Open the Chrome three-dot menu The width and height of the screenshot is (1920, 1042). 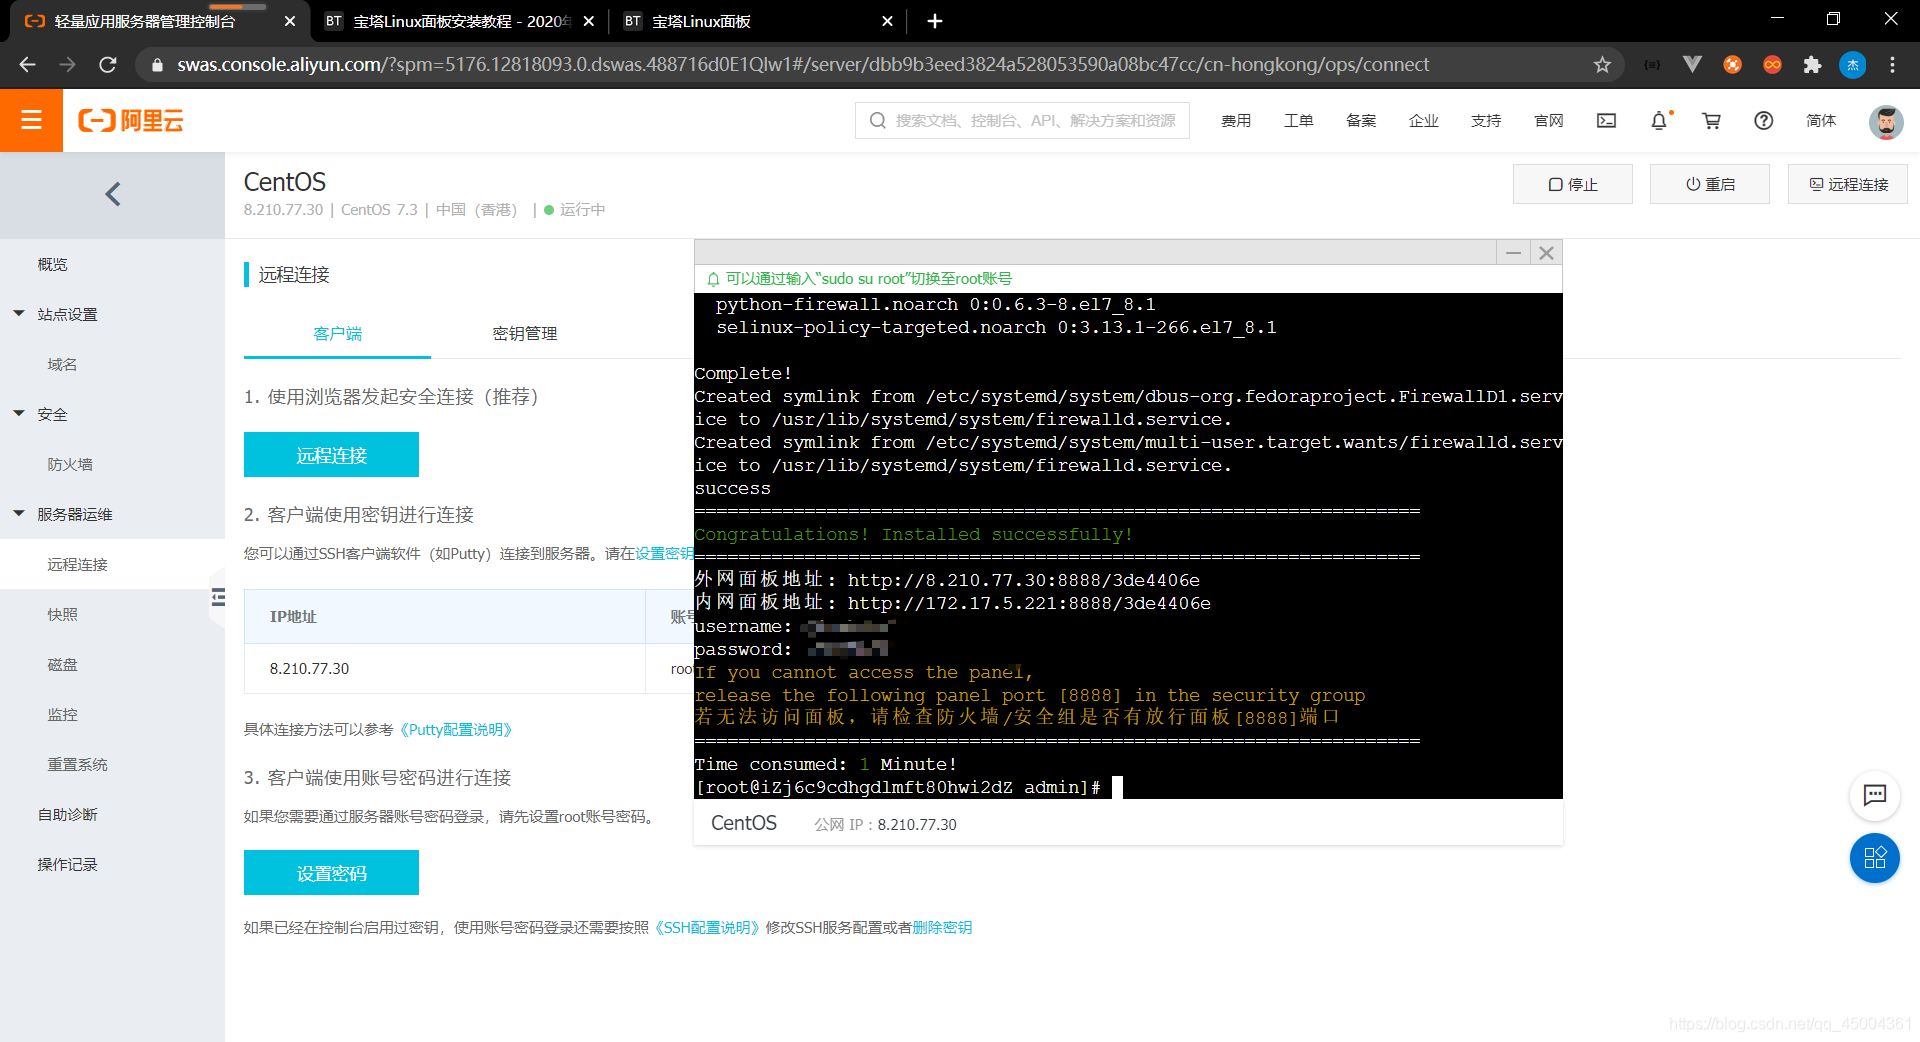1892,65
